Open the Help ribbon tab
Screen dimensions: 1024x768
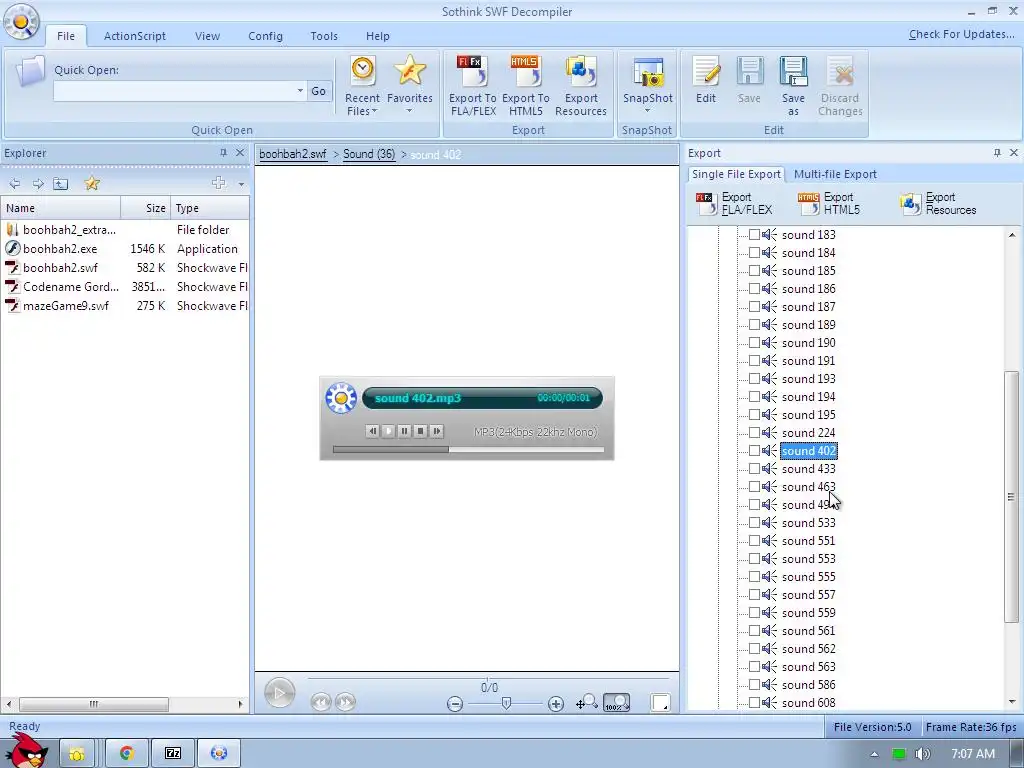377,36
